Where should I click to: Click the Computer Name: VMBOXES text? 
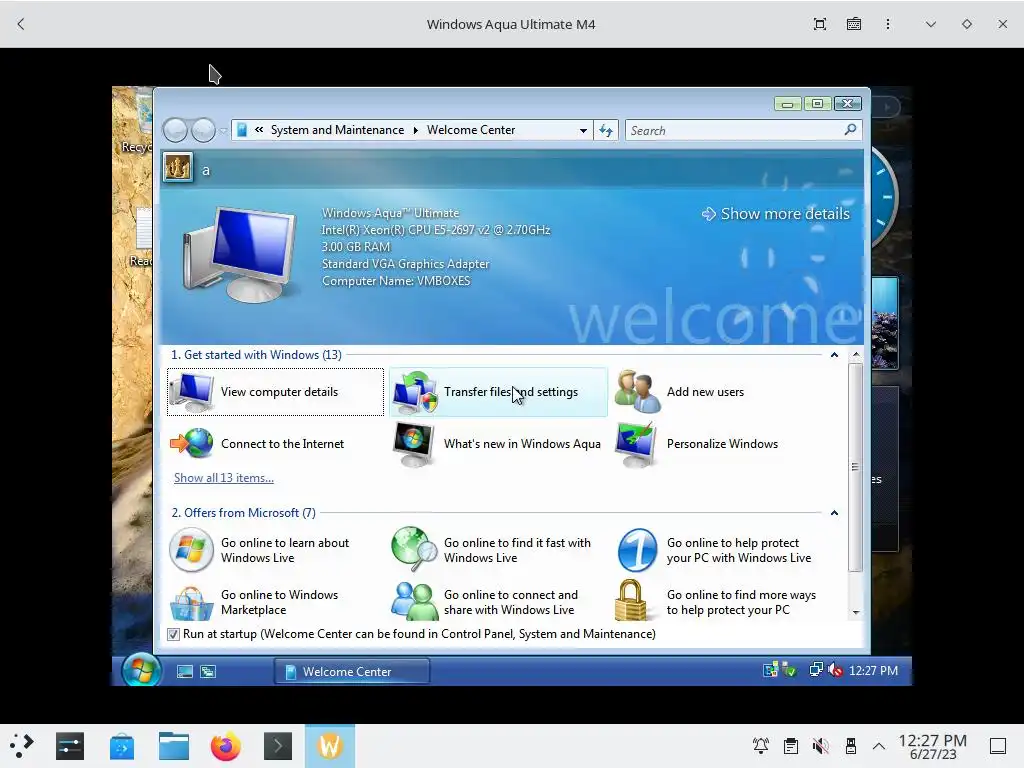pos(396,281)
